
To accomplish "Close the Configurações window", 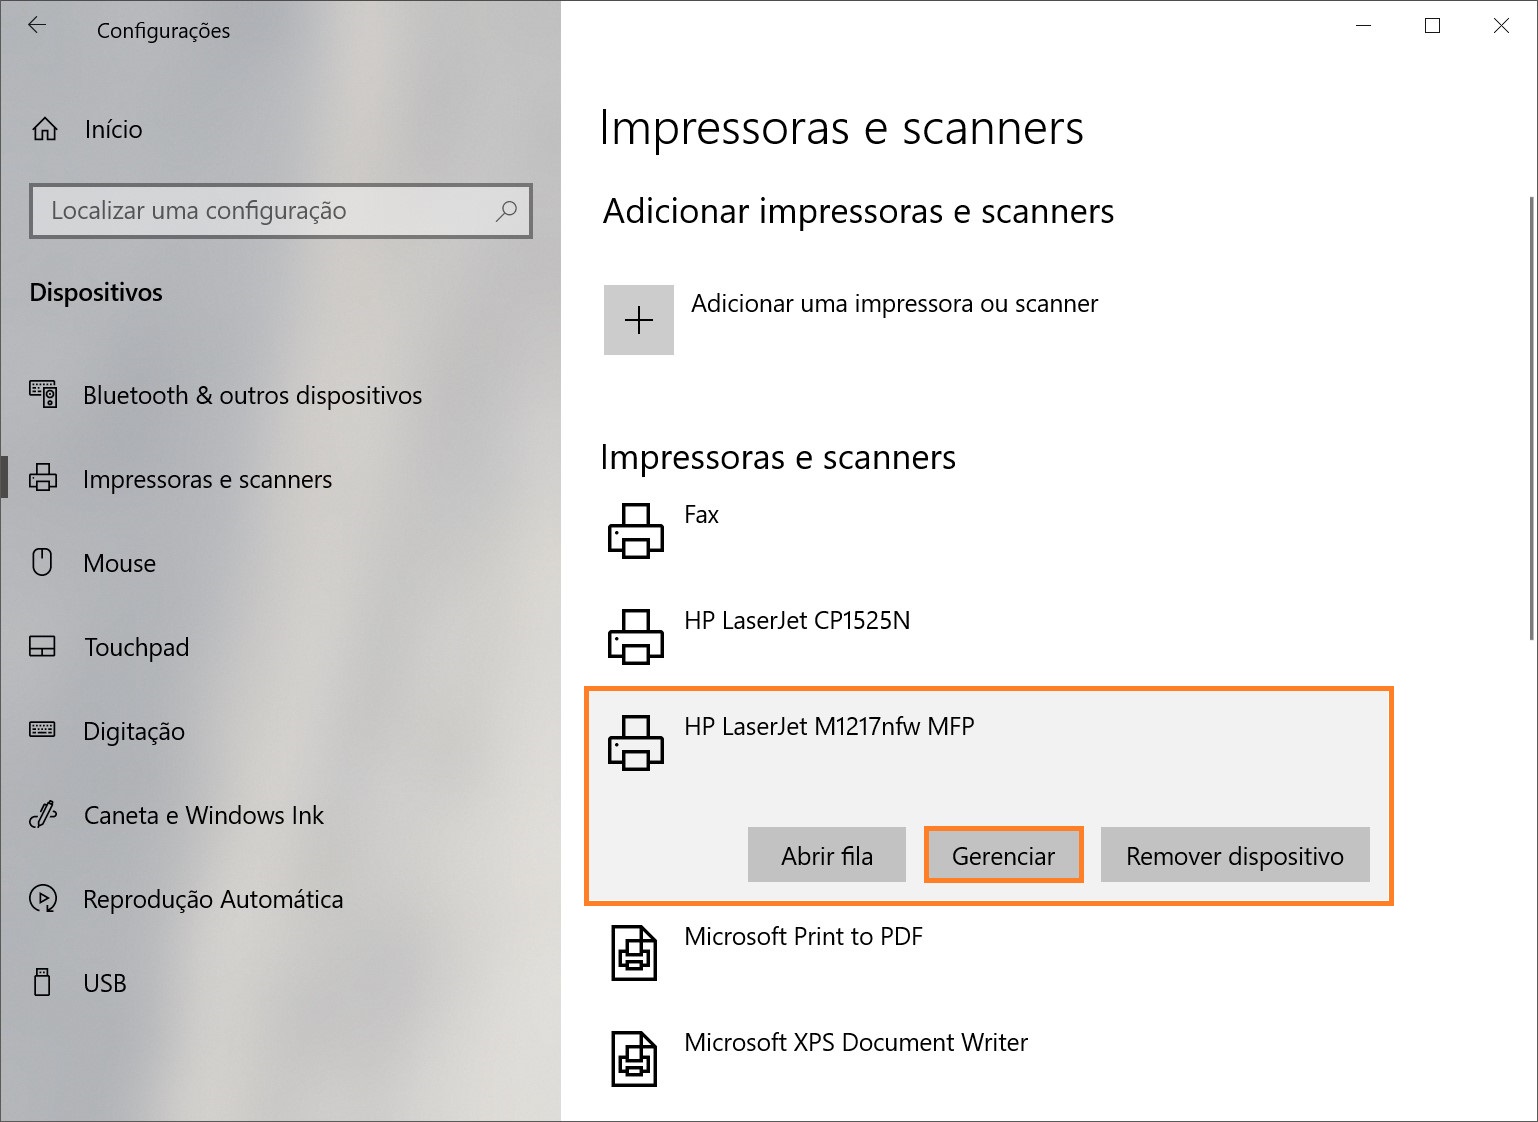I will [1501, 26].
